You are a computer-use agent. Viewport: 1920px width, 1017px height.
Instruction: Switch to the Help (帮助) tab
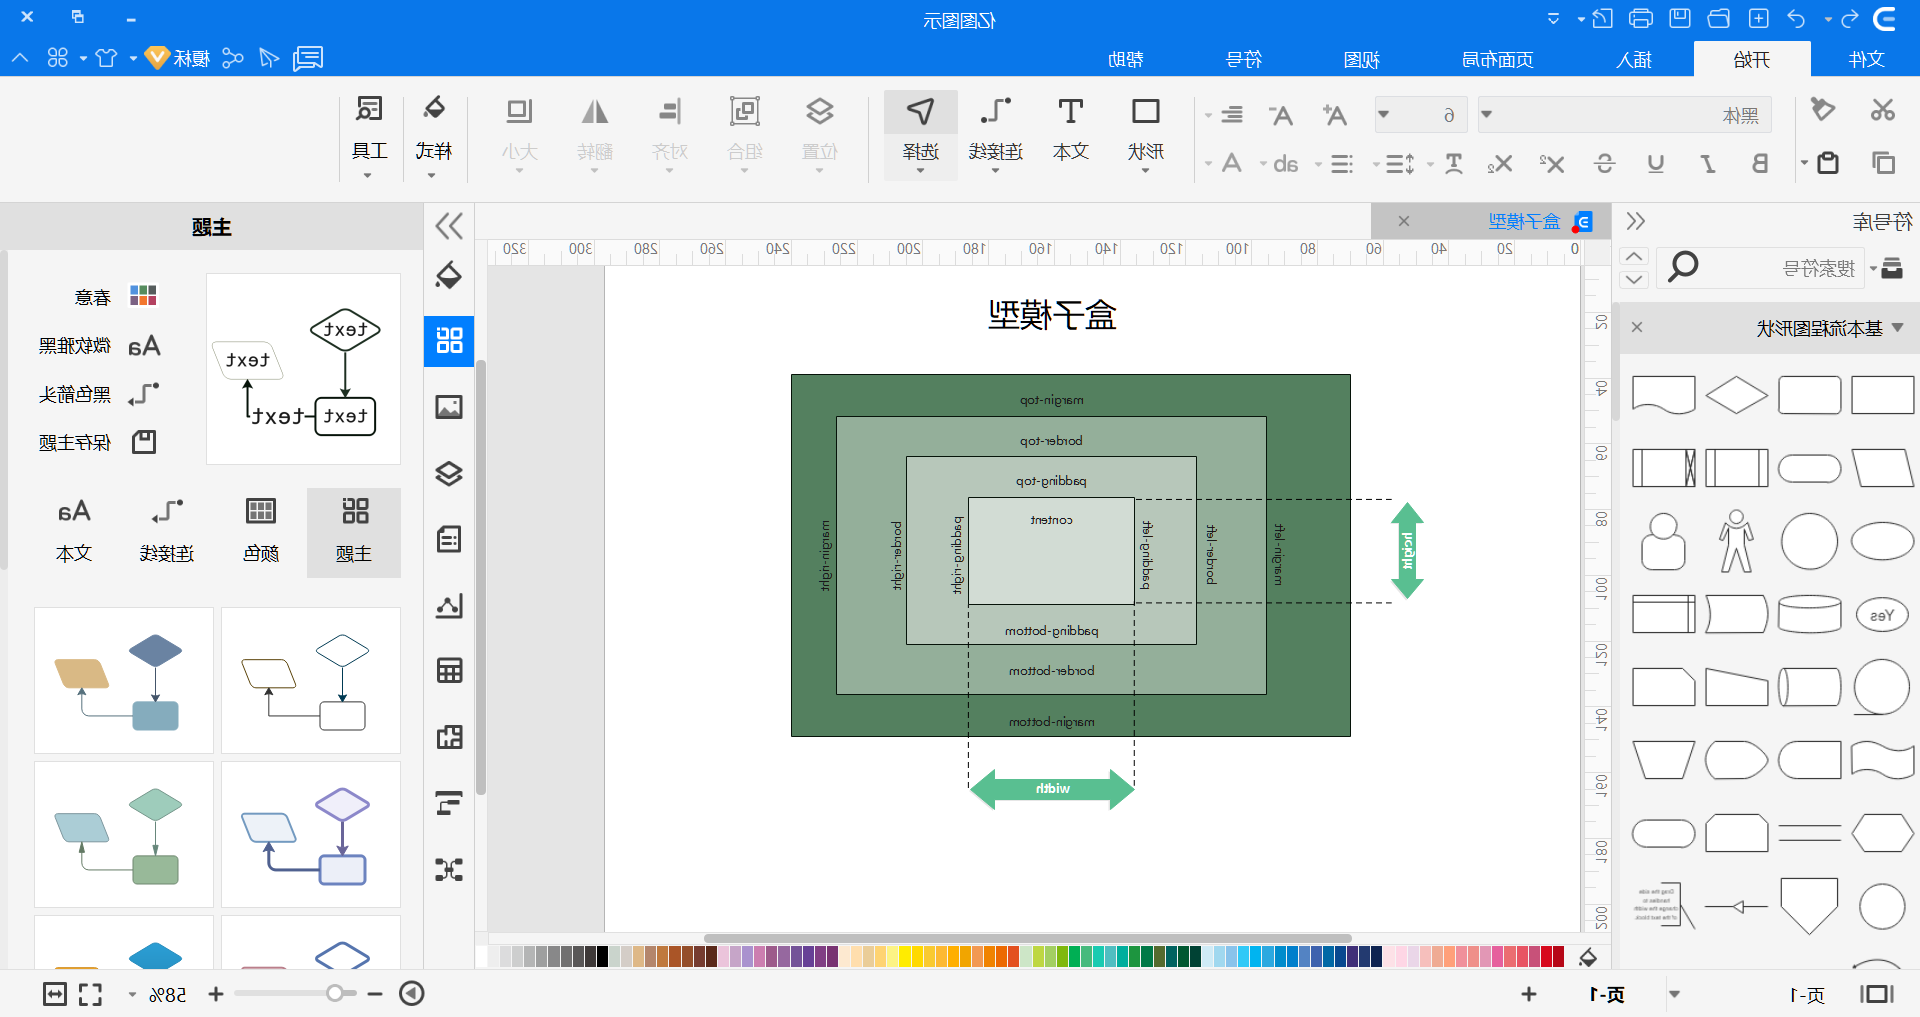tap(1126, 59)
